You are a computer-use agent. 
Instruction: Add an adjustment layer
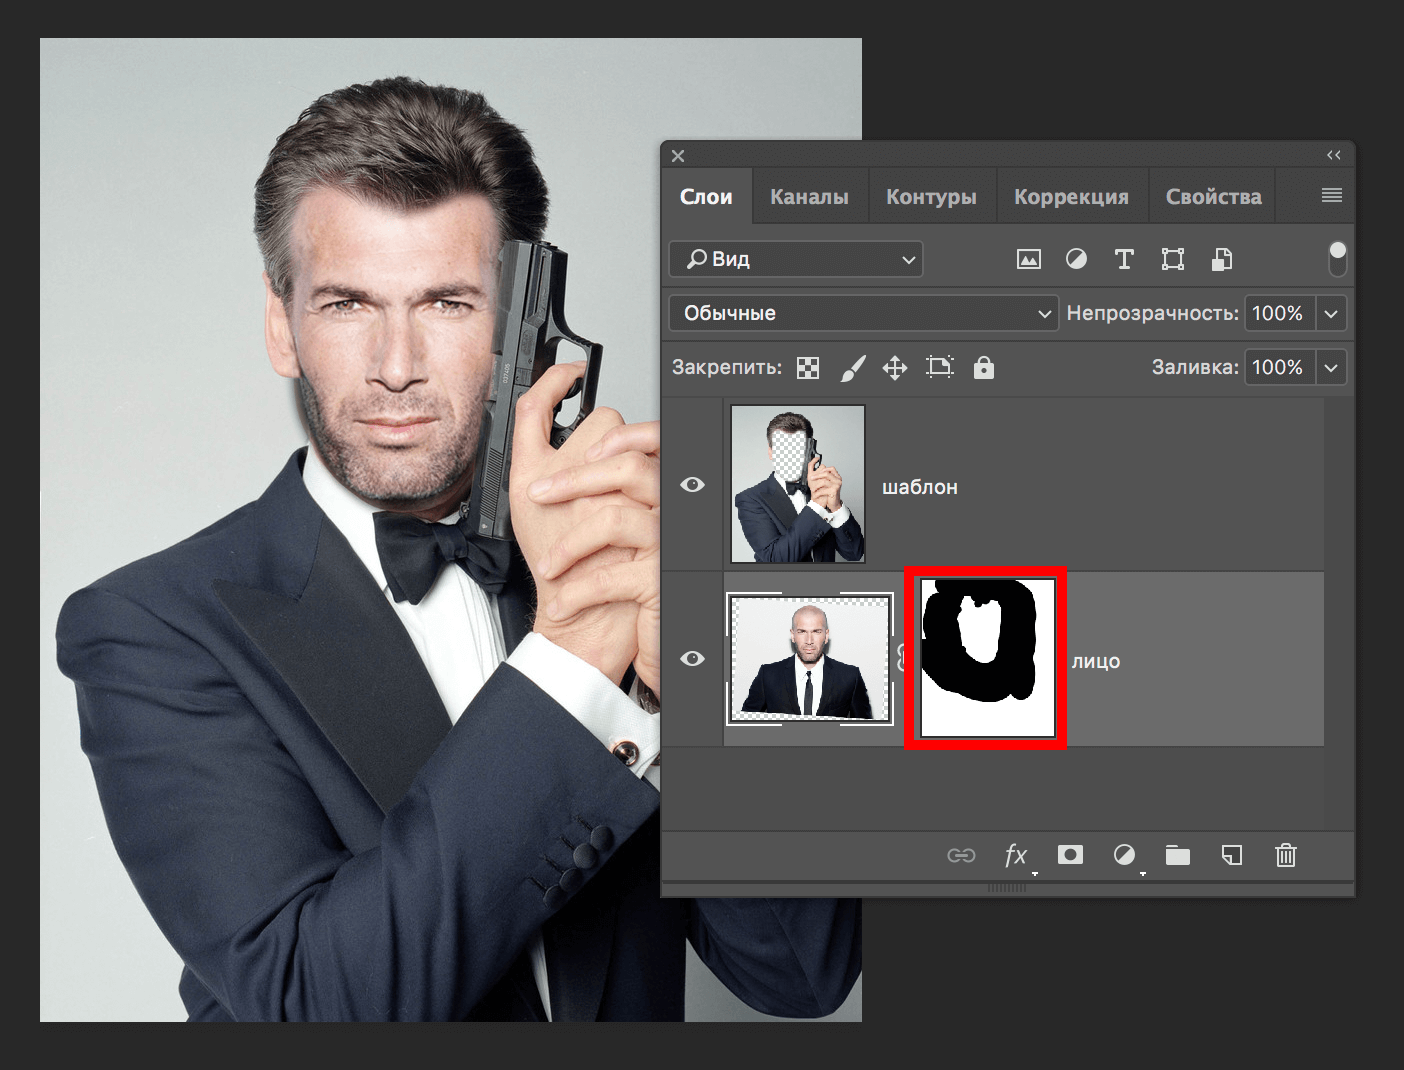coord(1124,856)
